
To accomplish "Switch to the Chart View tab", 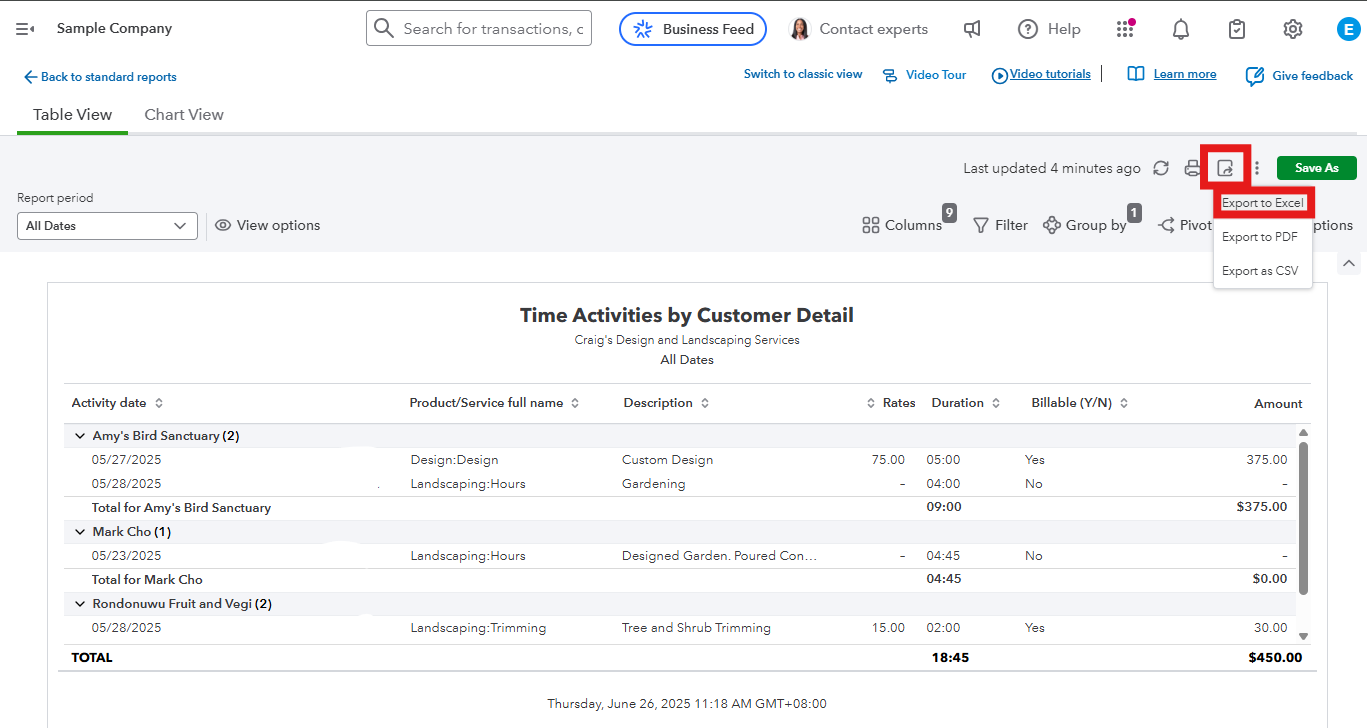I will click(x=184, y=115).
